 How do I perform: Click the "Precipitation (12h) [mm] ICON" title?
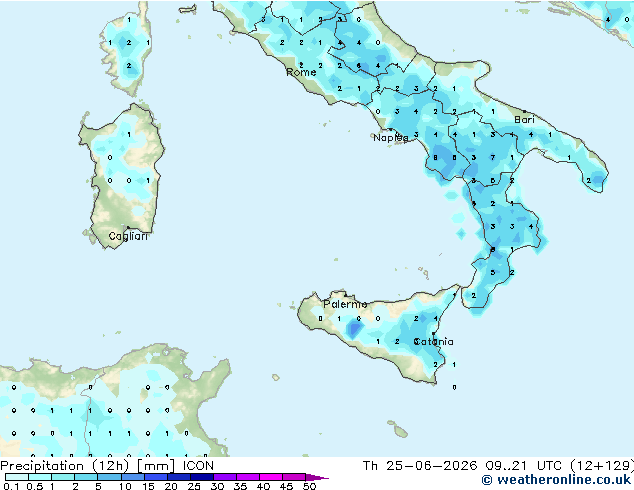(107, 466)
